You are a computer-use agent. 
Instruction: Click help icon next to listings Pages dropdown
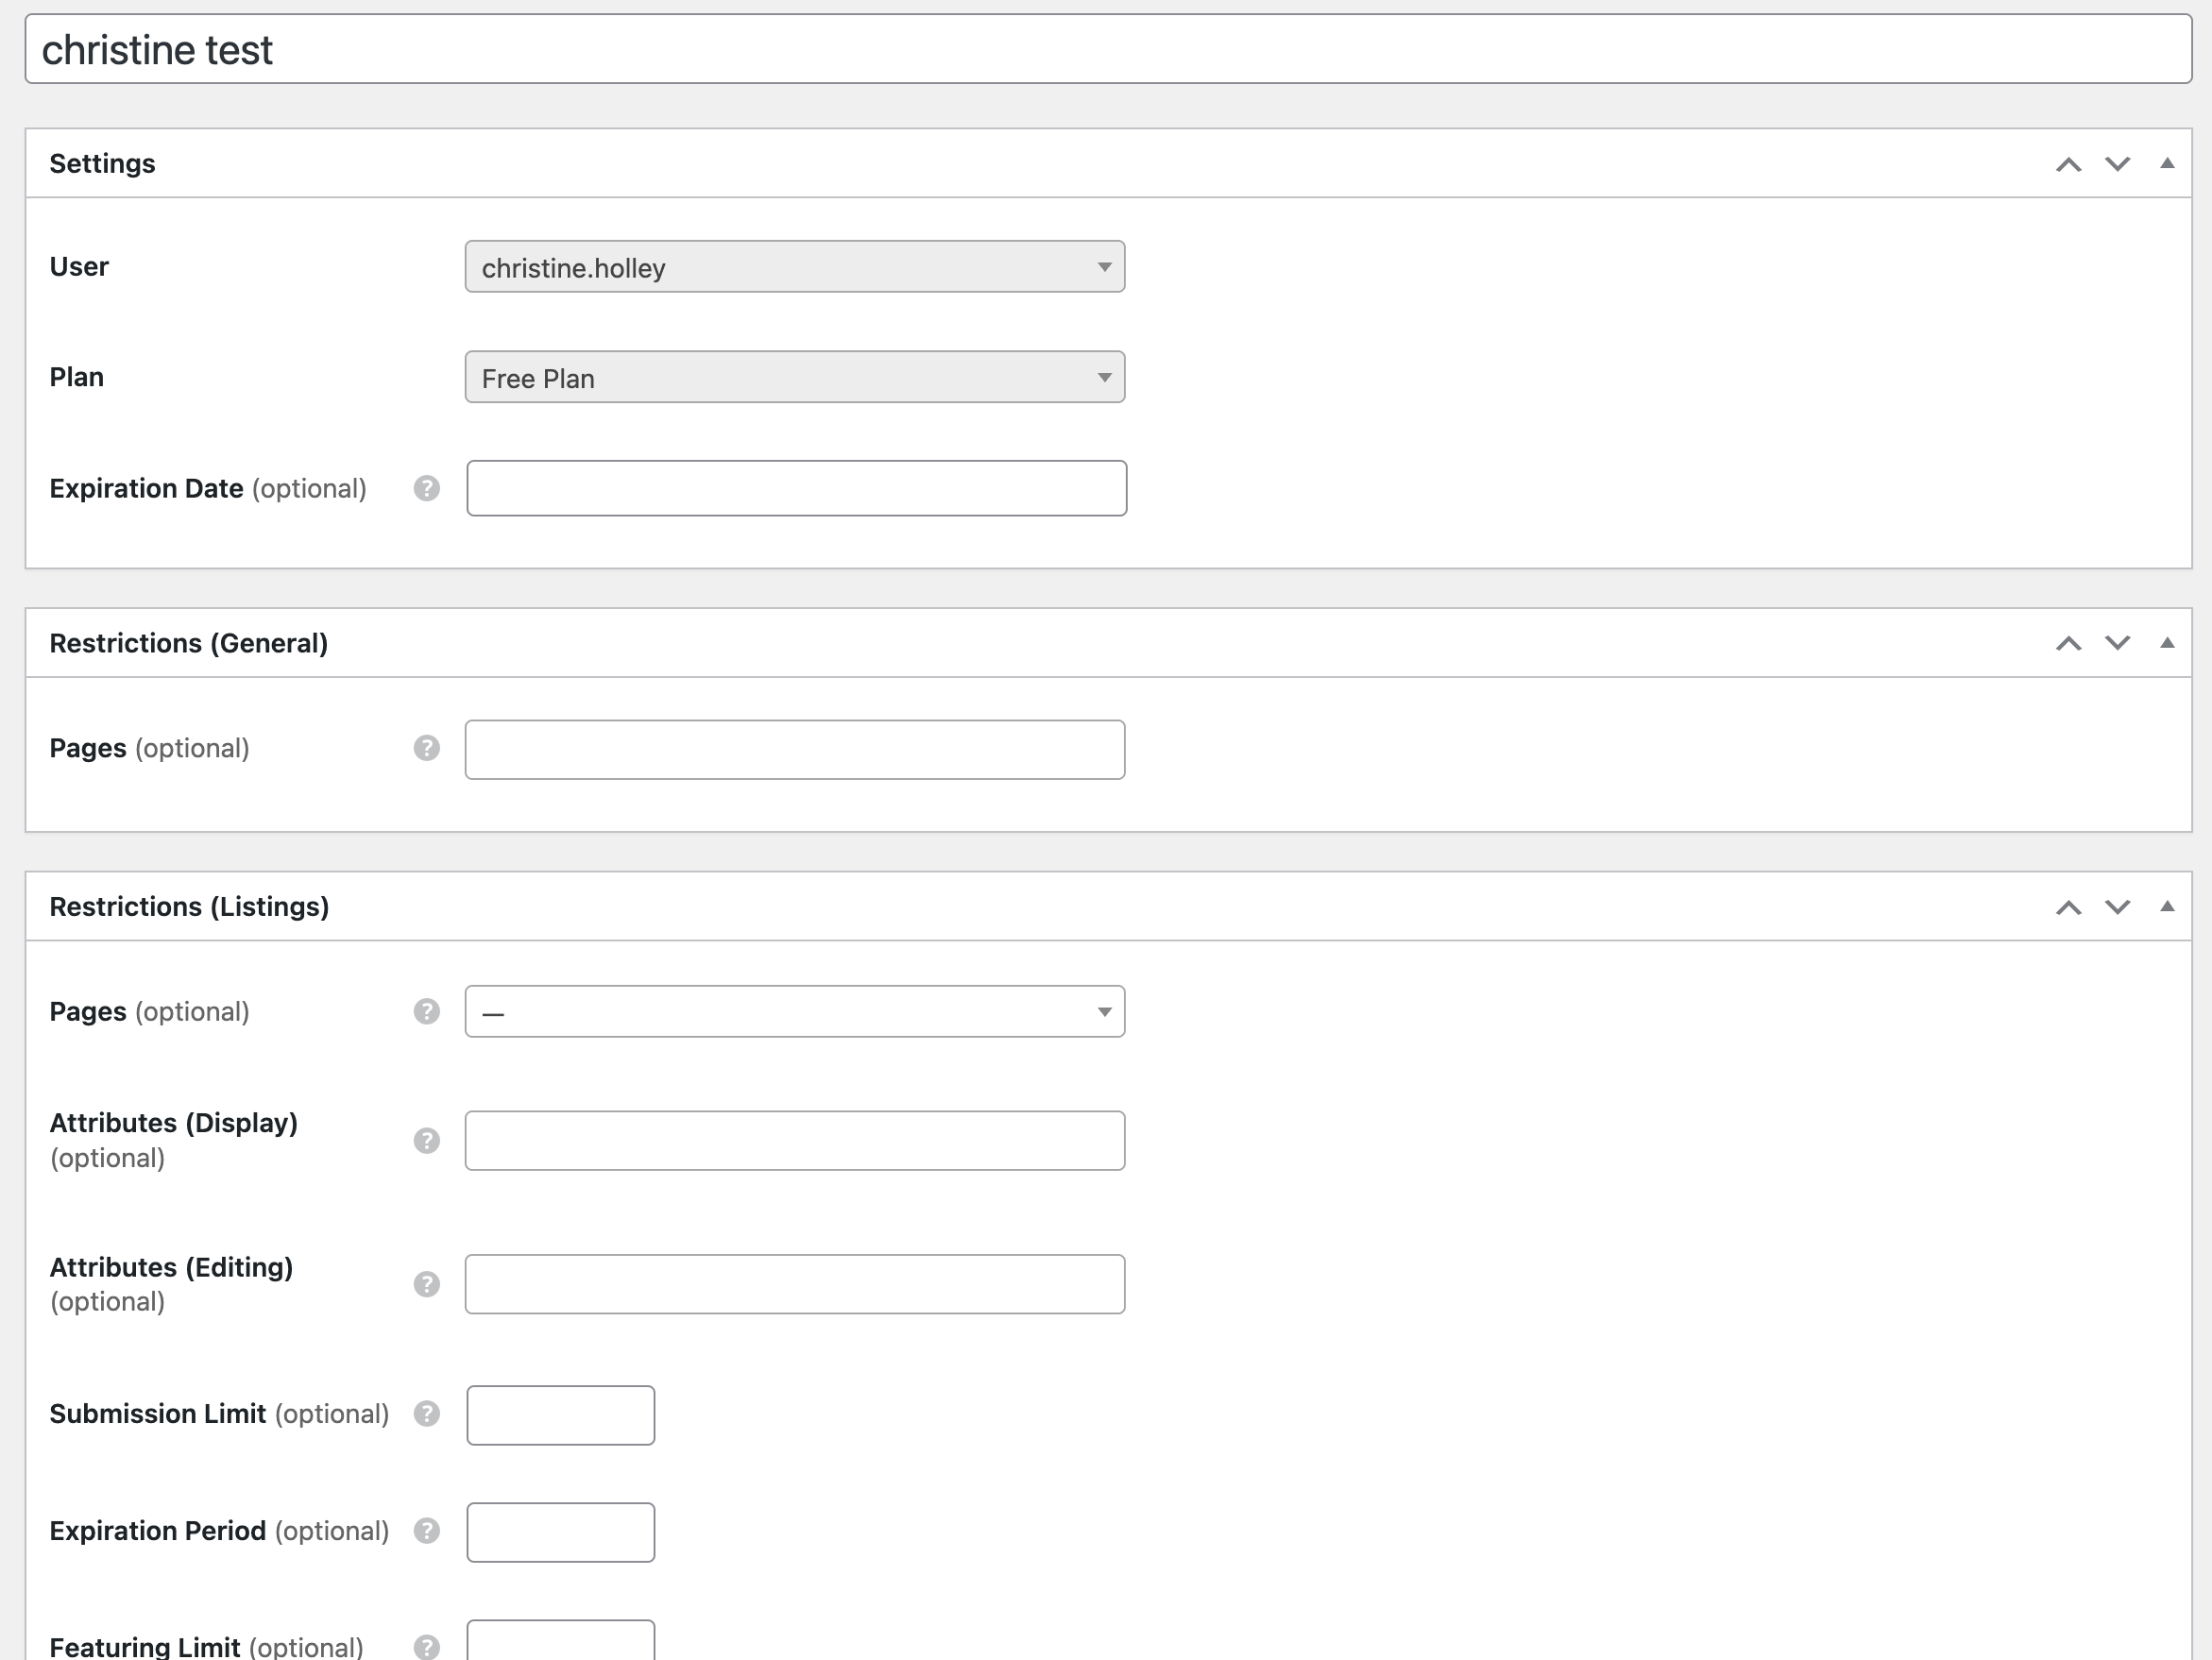427,1011
